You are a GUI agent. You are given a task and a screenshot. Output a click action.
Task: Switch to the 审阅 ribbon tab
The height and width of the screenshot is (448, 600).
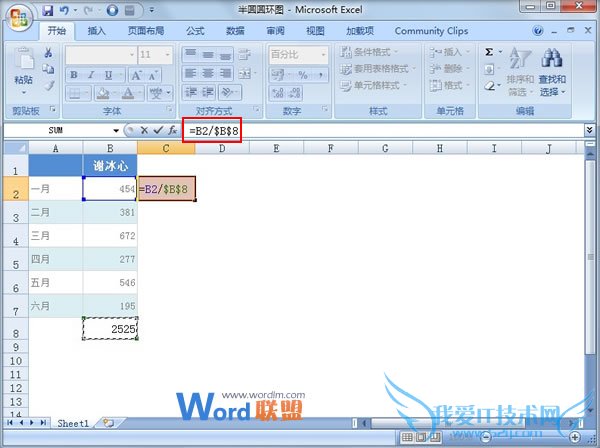(x=275, y=31)
